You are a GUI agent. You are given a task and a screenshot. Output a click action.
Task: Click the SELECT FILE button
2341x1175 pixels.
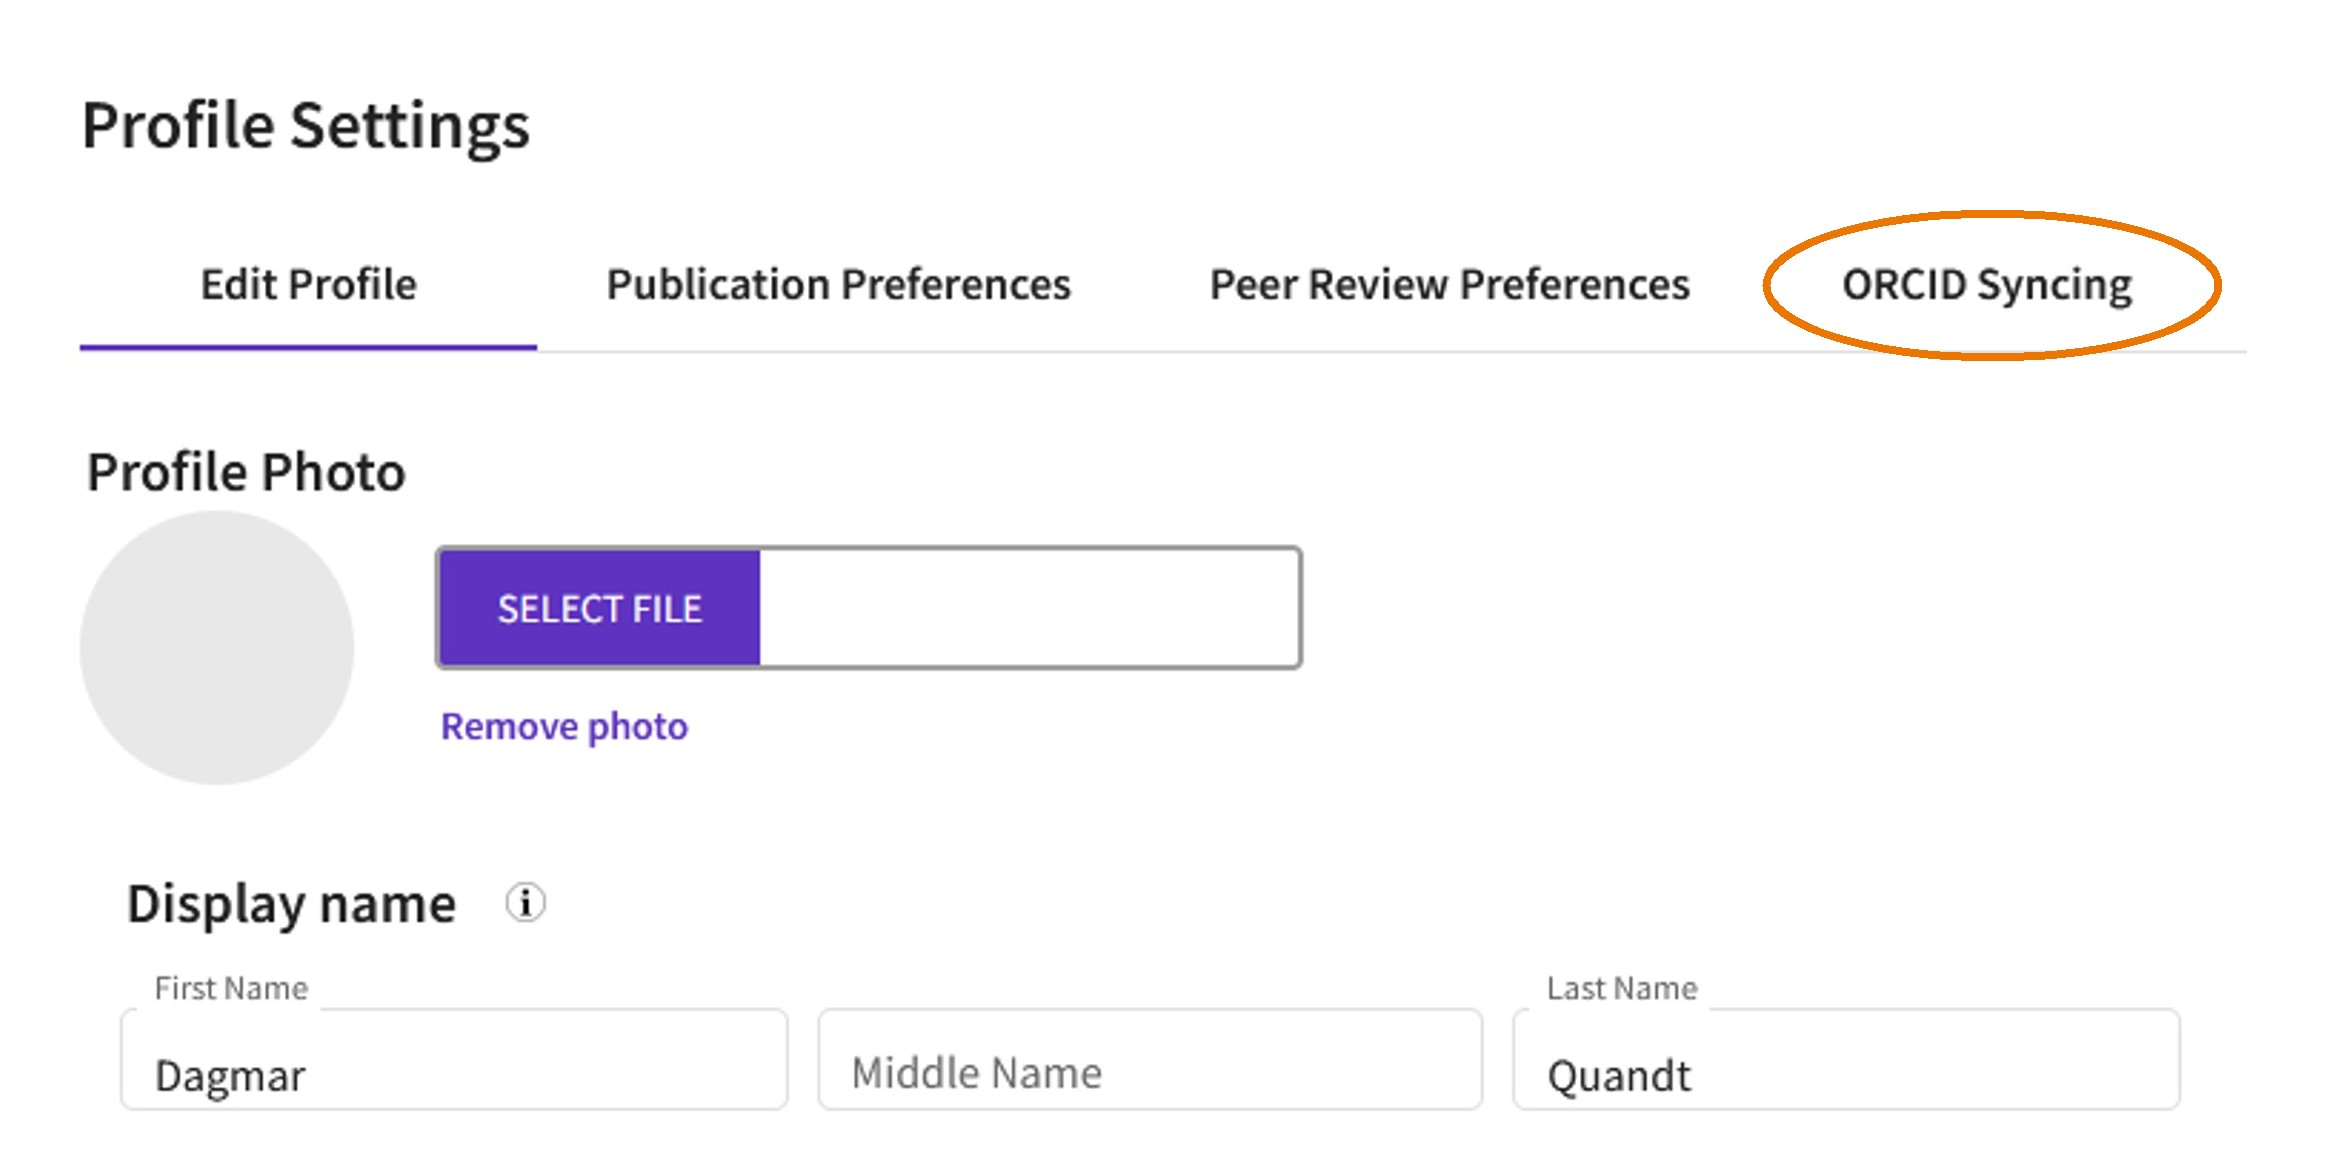tap(600, 608)
